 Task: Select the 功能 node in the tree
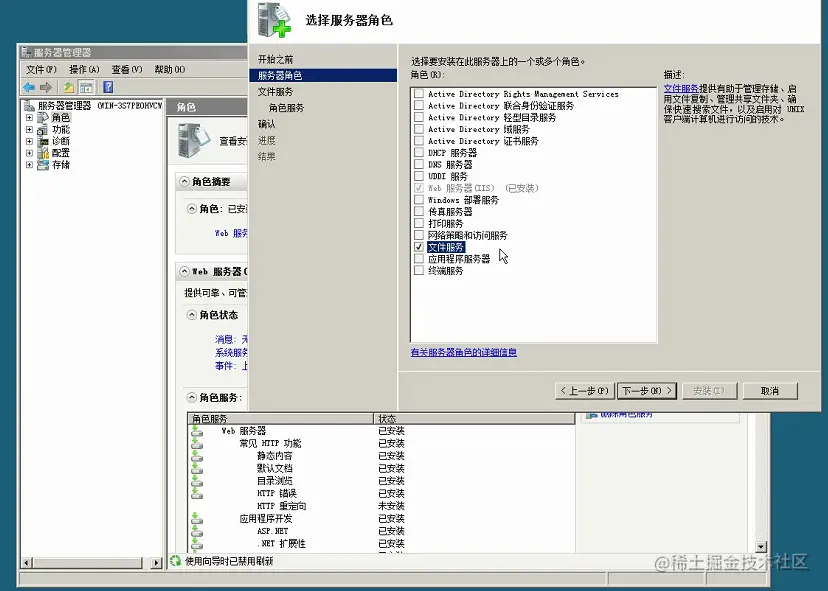click(61, 129)
